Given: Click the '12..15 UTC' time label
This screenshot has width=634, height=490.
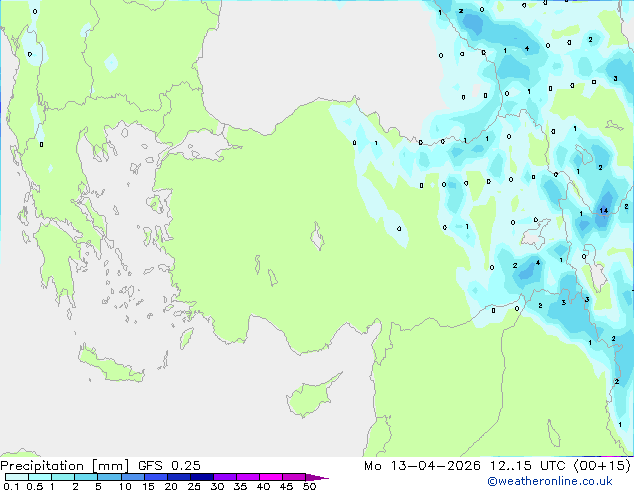Looking at the screenshot, I should pyautogui.click(x=527, y=465).
